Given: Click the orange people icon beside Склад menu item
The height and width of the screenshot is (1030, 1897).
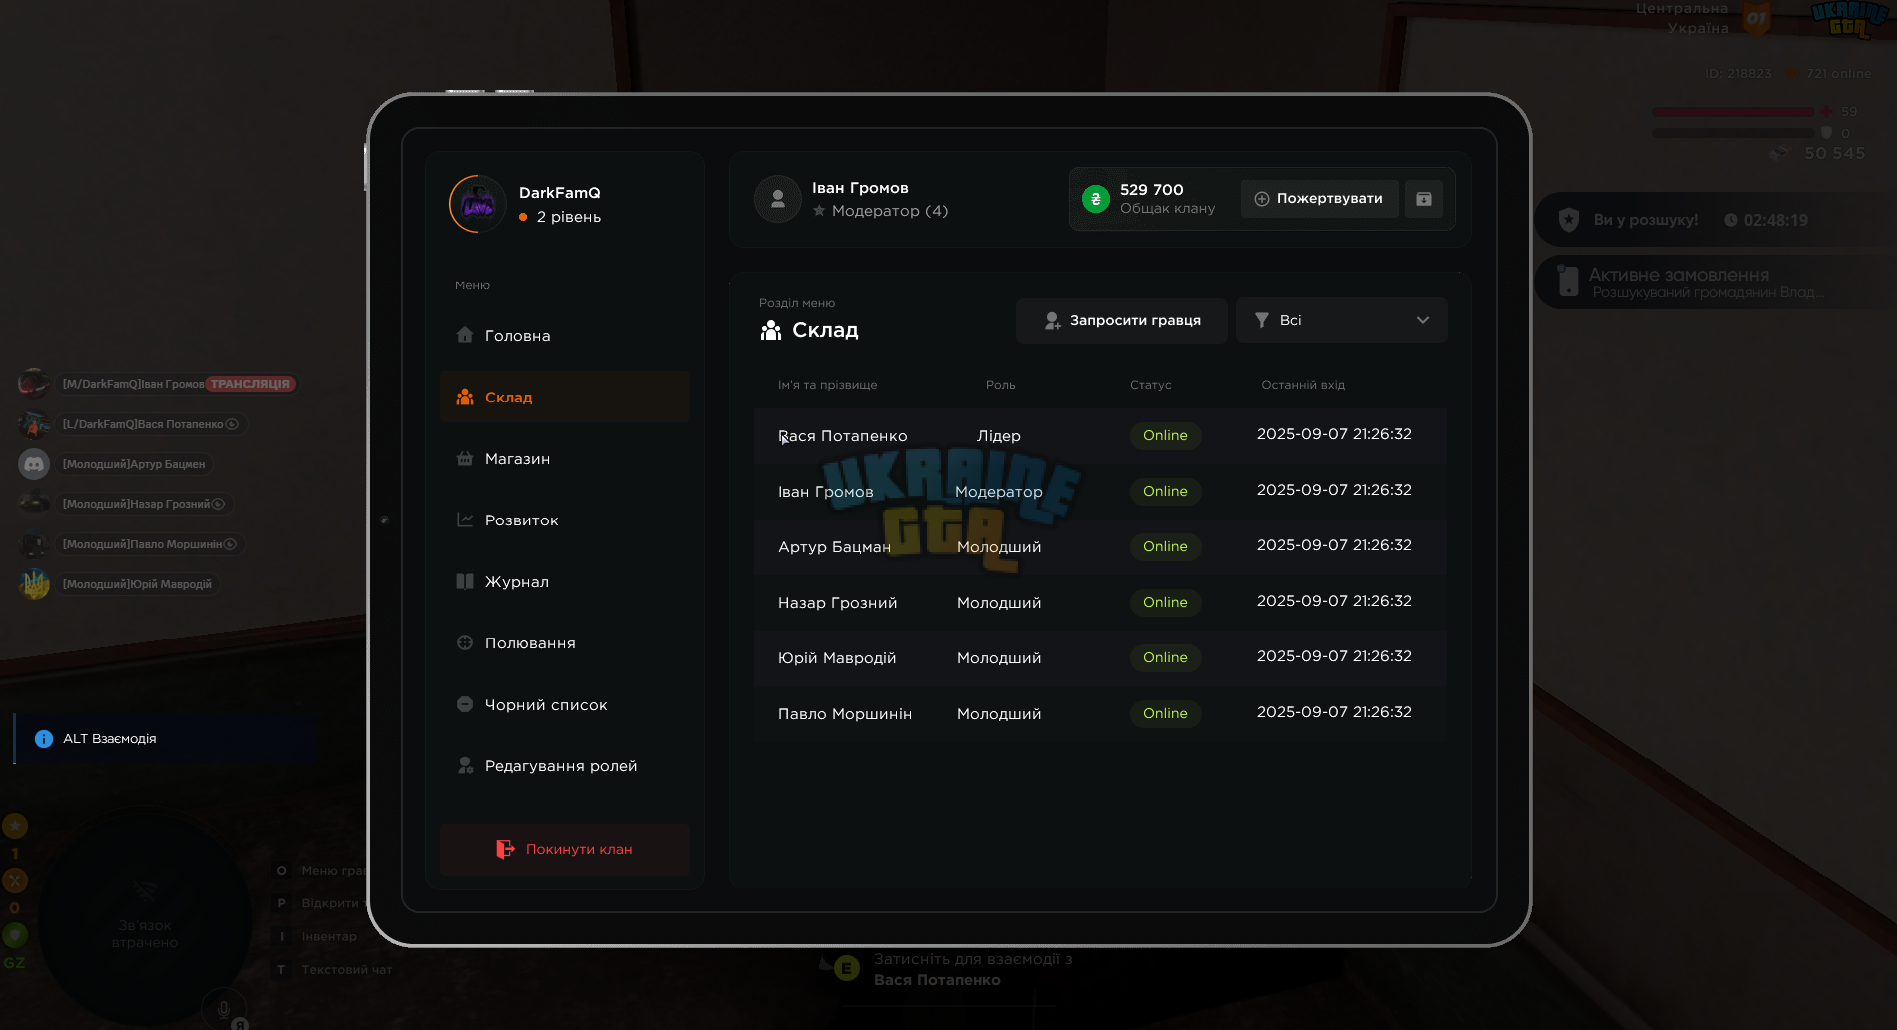Looking at the screenshot, I should coord(465,397).
